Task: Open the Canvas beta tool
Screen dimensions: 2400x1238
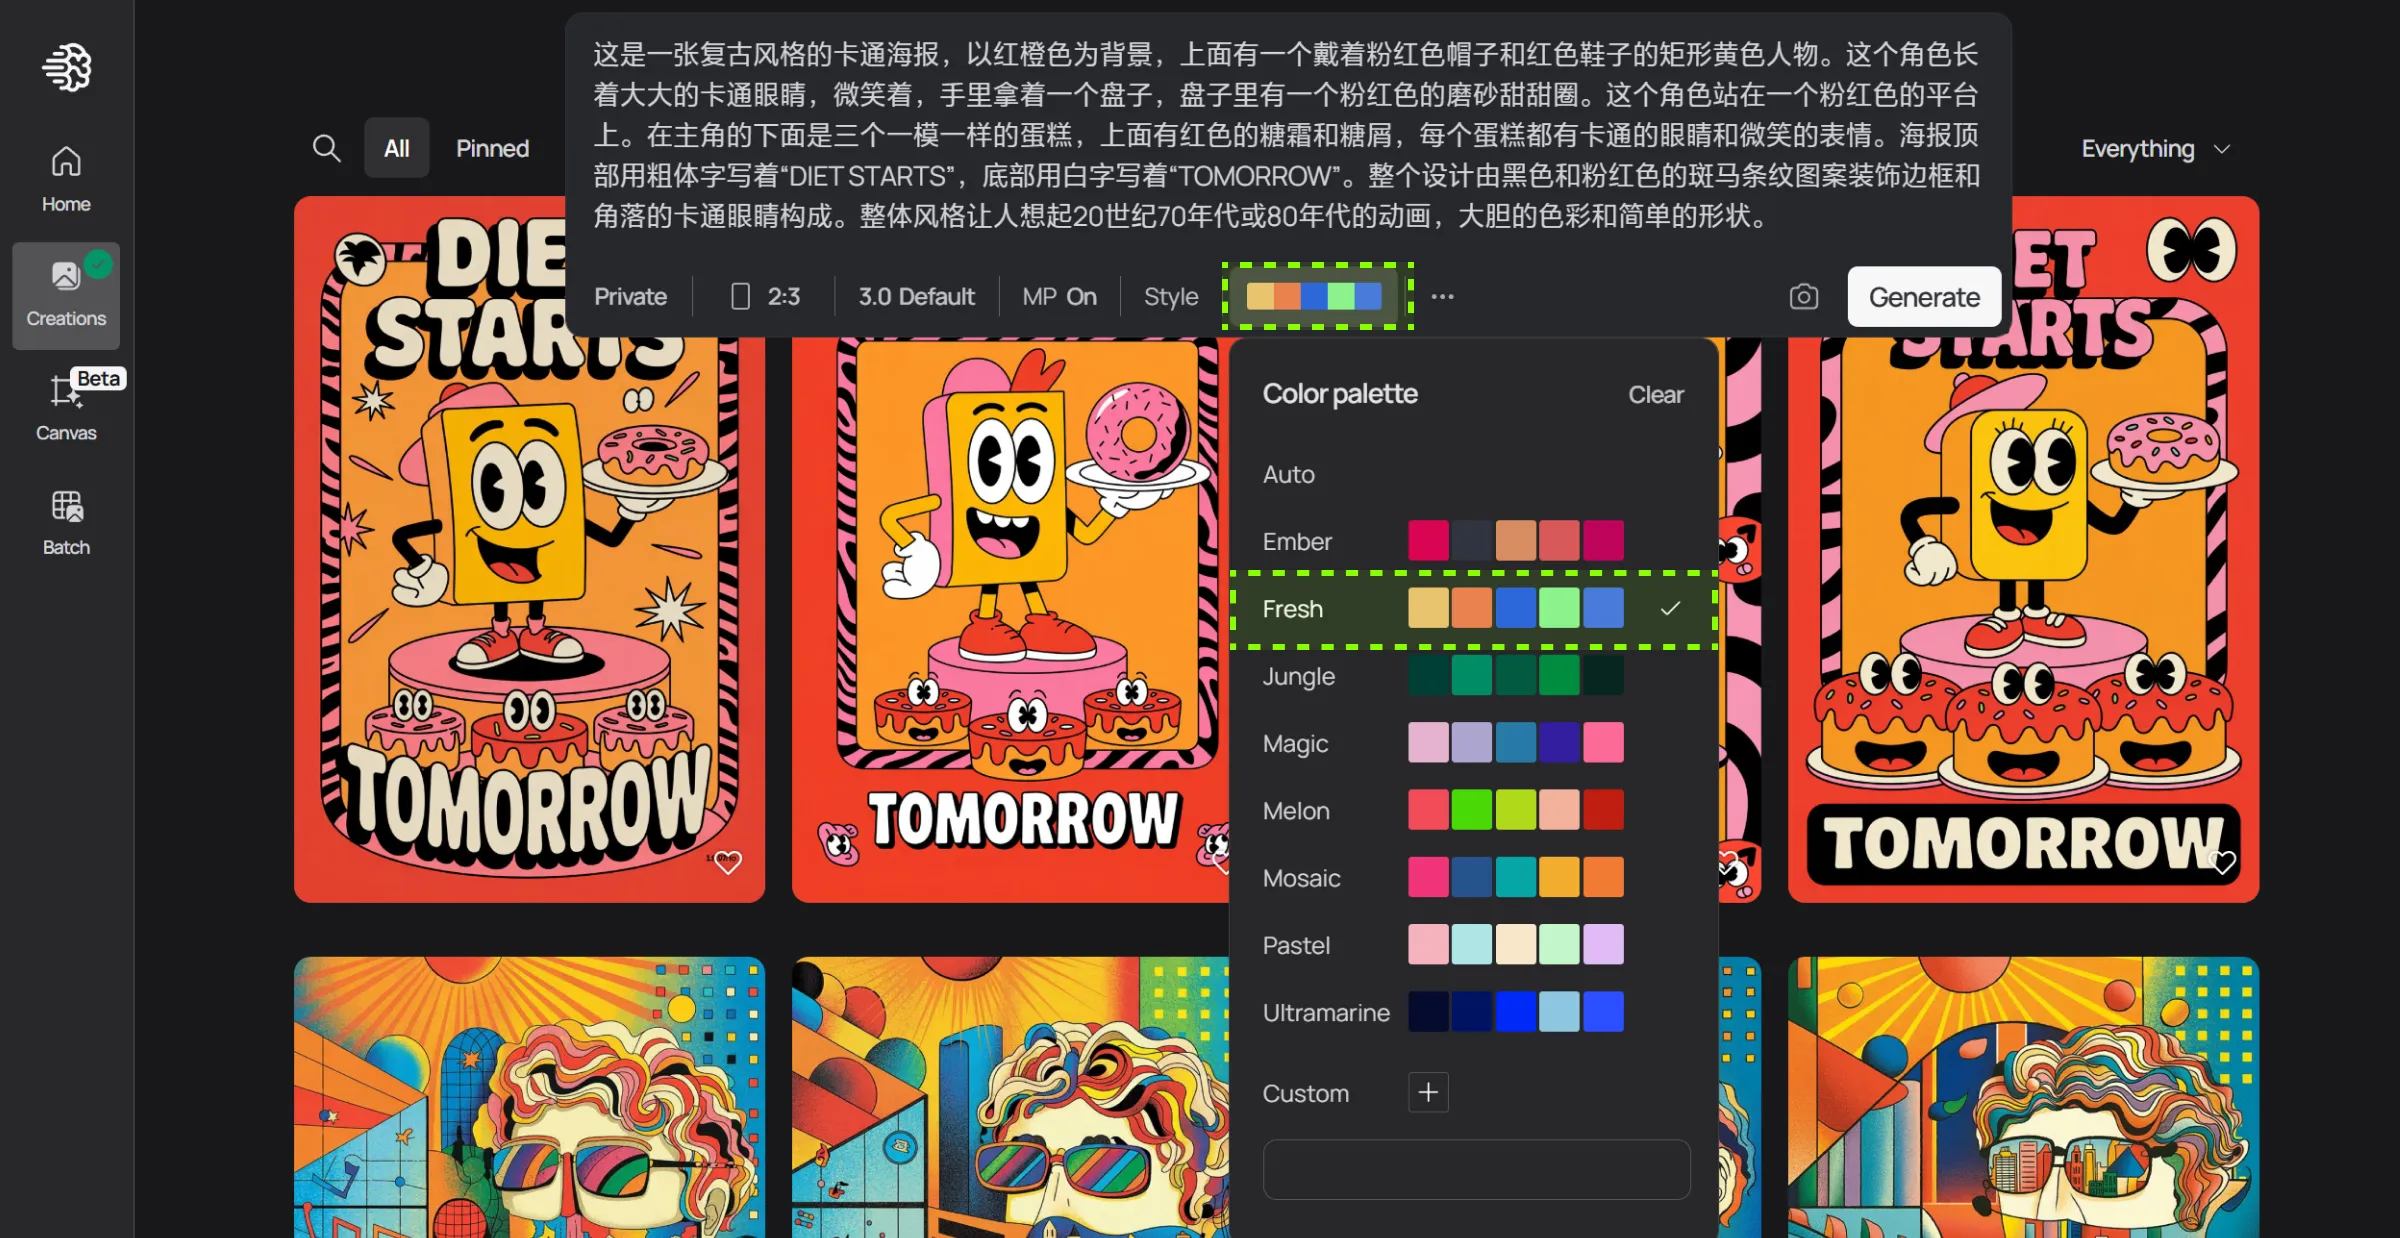Action: click(x=66, y=407)
